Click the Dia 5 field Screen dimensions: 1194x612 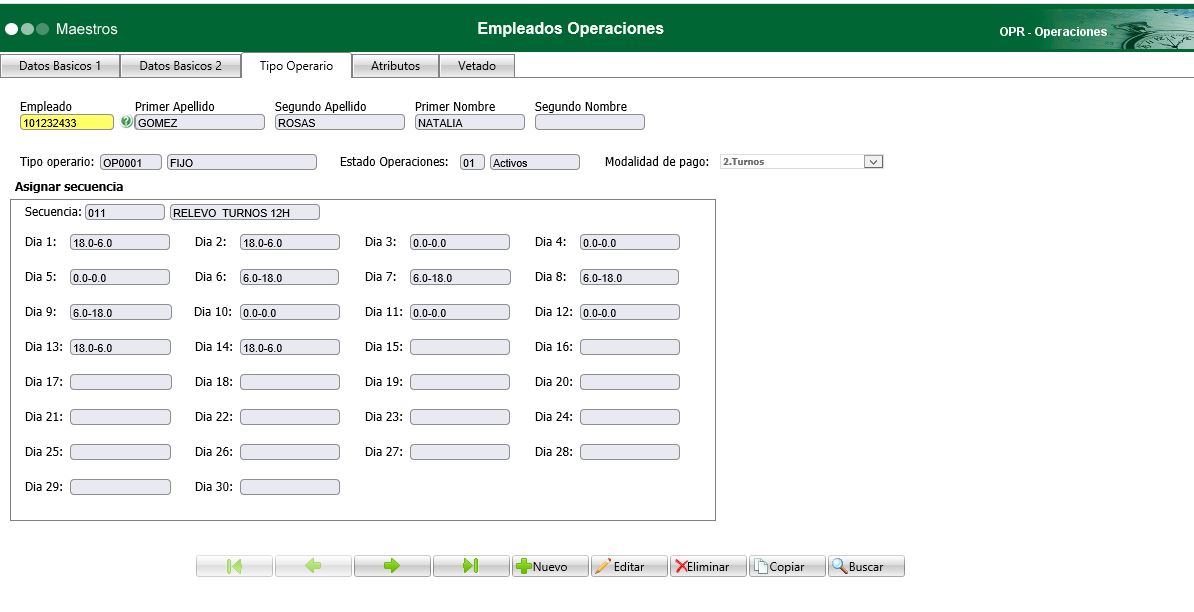(120, 277)
